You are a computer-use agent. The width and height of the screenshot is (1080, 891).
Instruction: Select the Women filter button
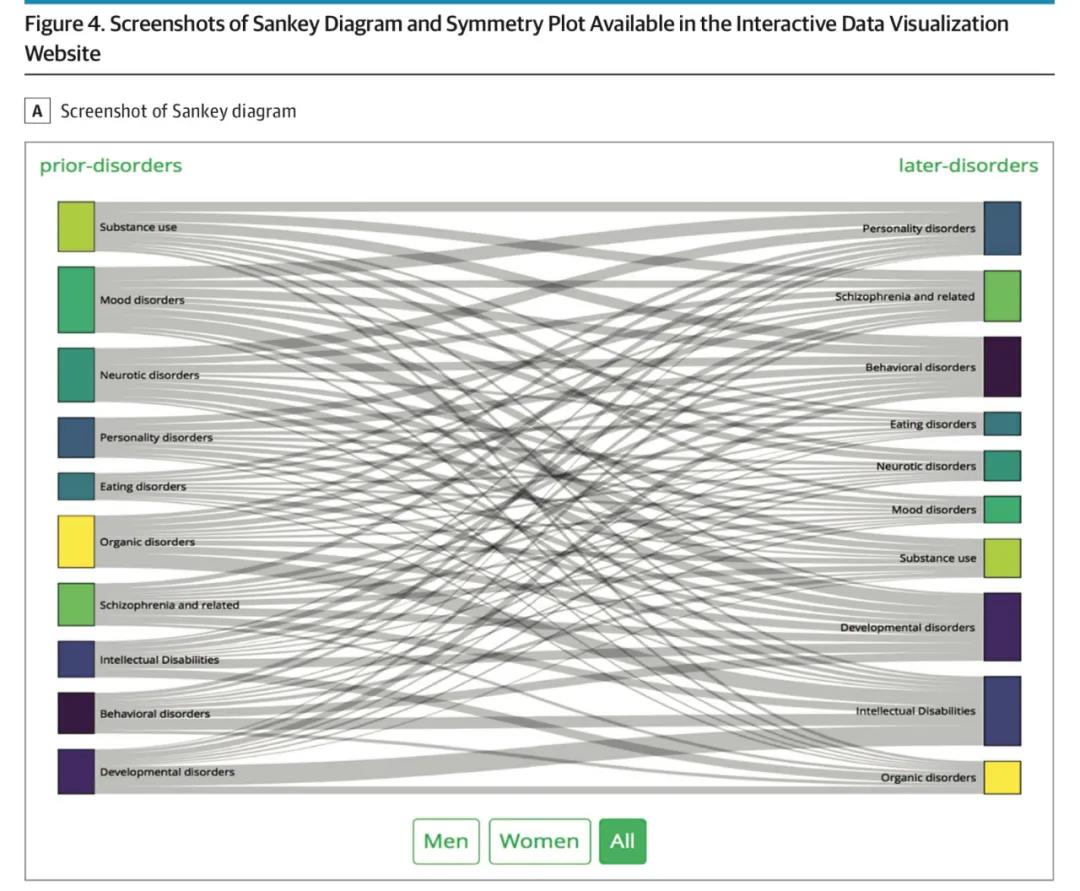click(539, 841)
